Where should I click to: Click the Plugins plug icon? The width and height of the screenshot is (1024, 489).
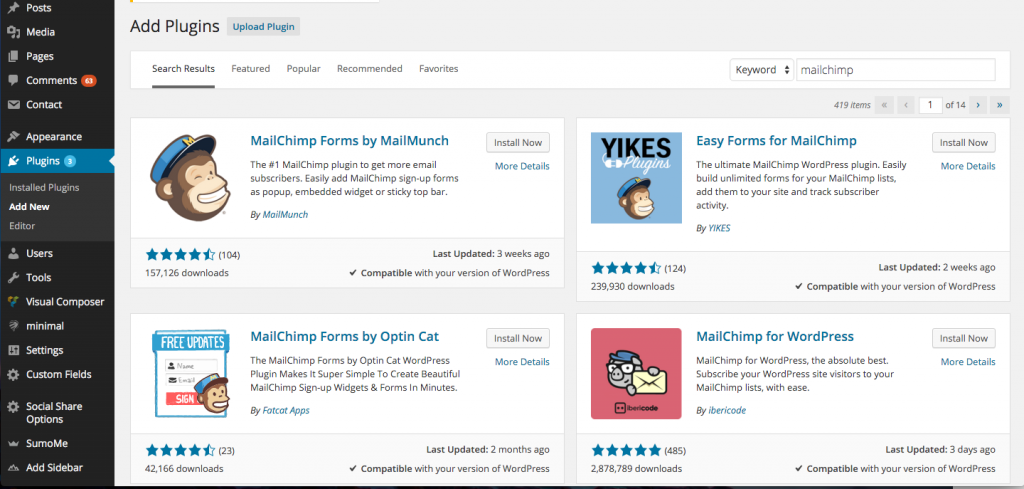pyautogui.click(x=13, y=161)
